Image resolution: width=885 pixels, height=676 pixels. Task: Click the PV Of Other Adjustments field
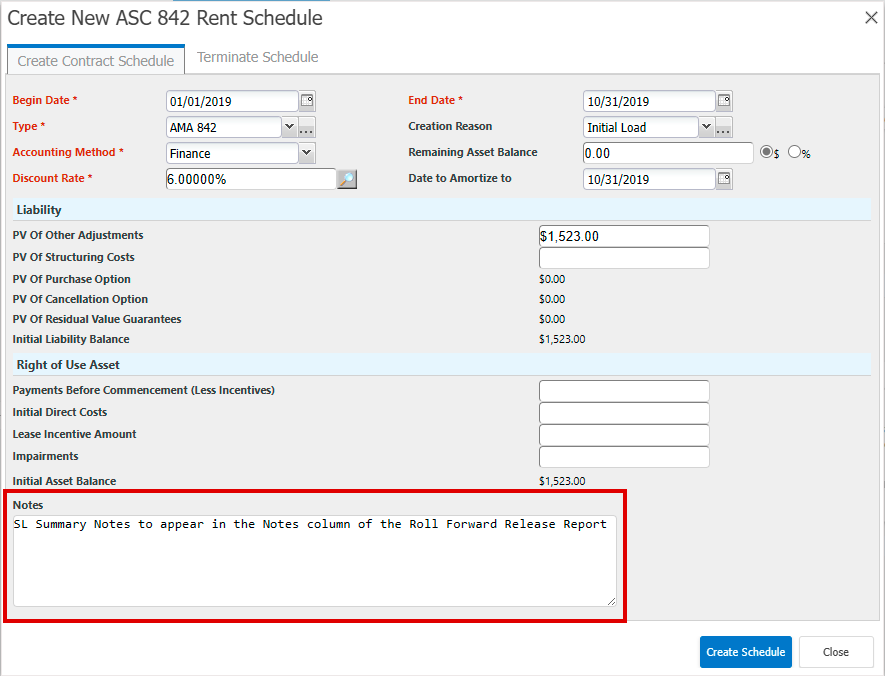coord(624,236)
